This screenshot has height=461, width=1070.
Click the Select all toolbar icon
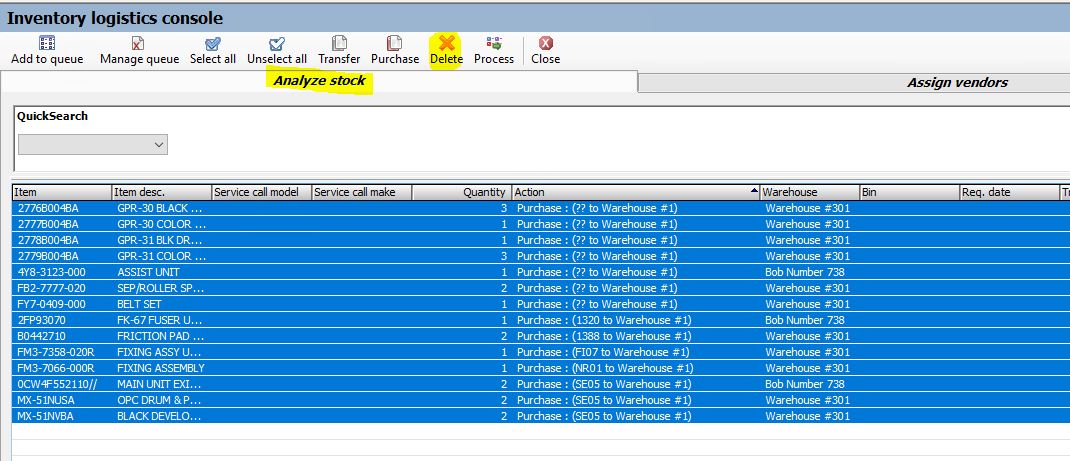pos(213,44)
